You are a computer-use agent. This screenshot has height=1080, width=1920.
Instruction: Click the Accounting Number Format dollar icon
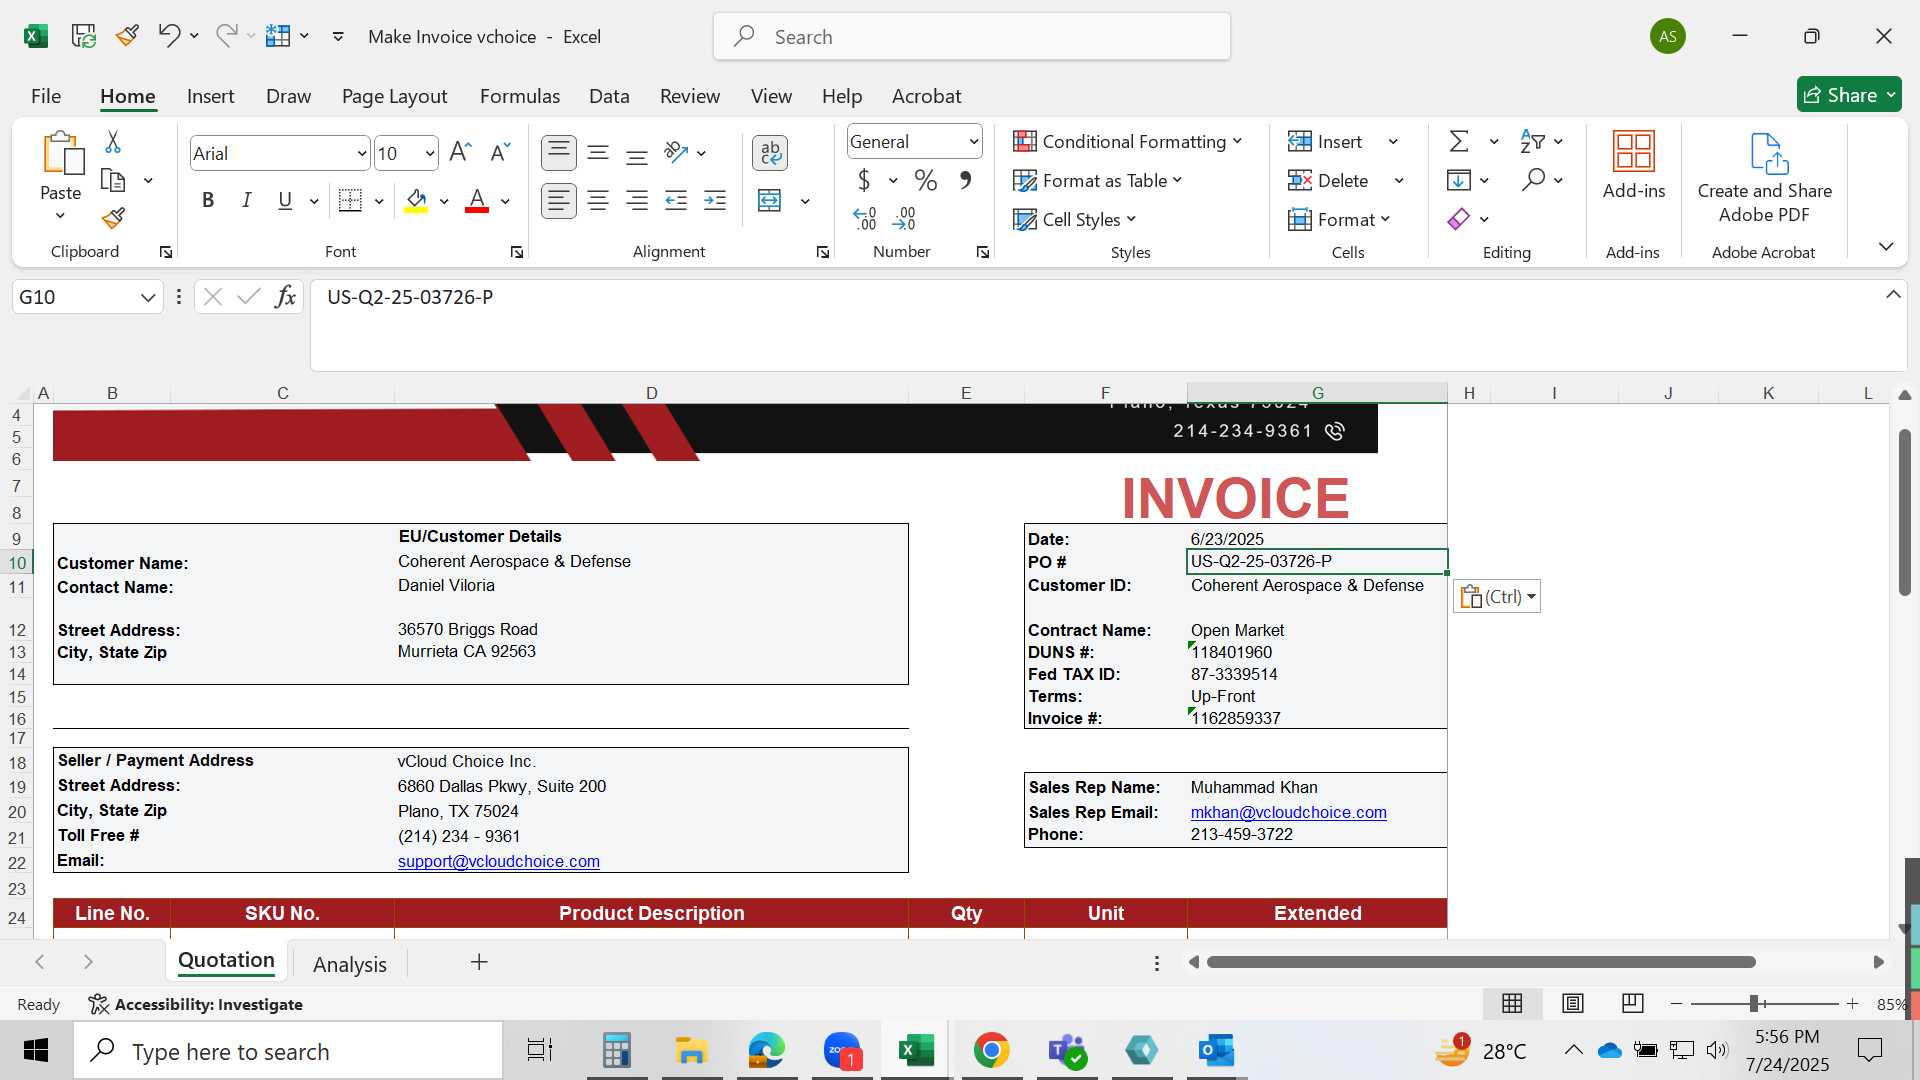[x=864, y=180]
